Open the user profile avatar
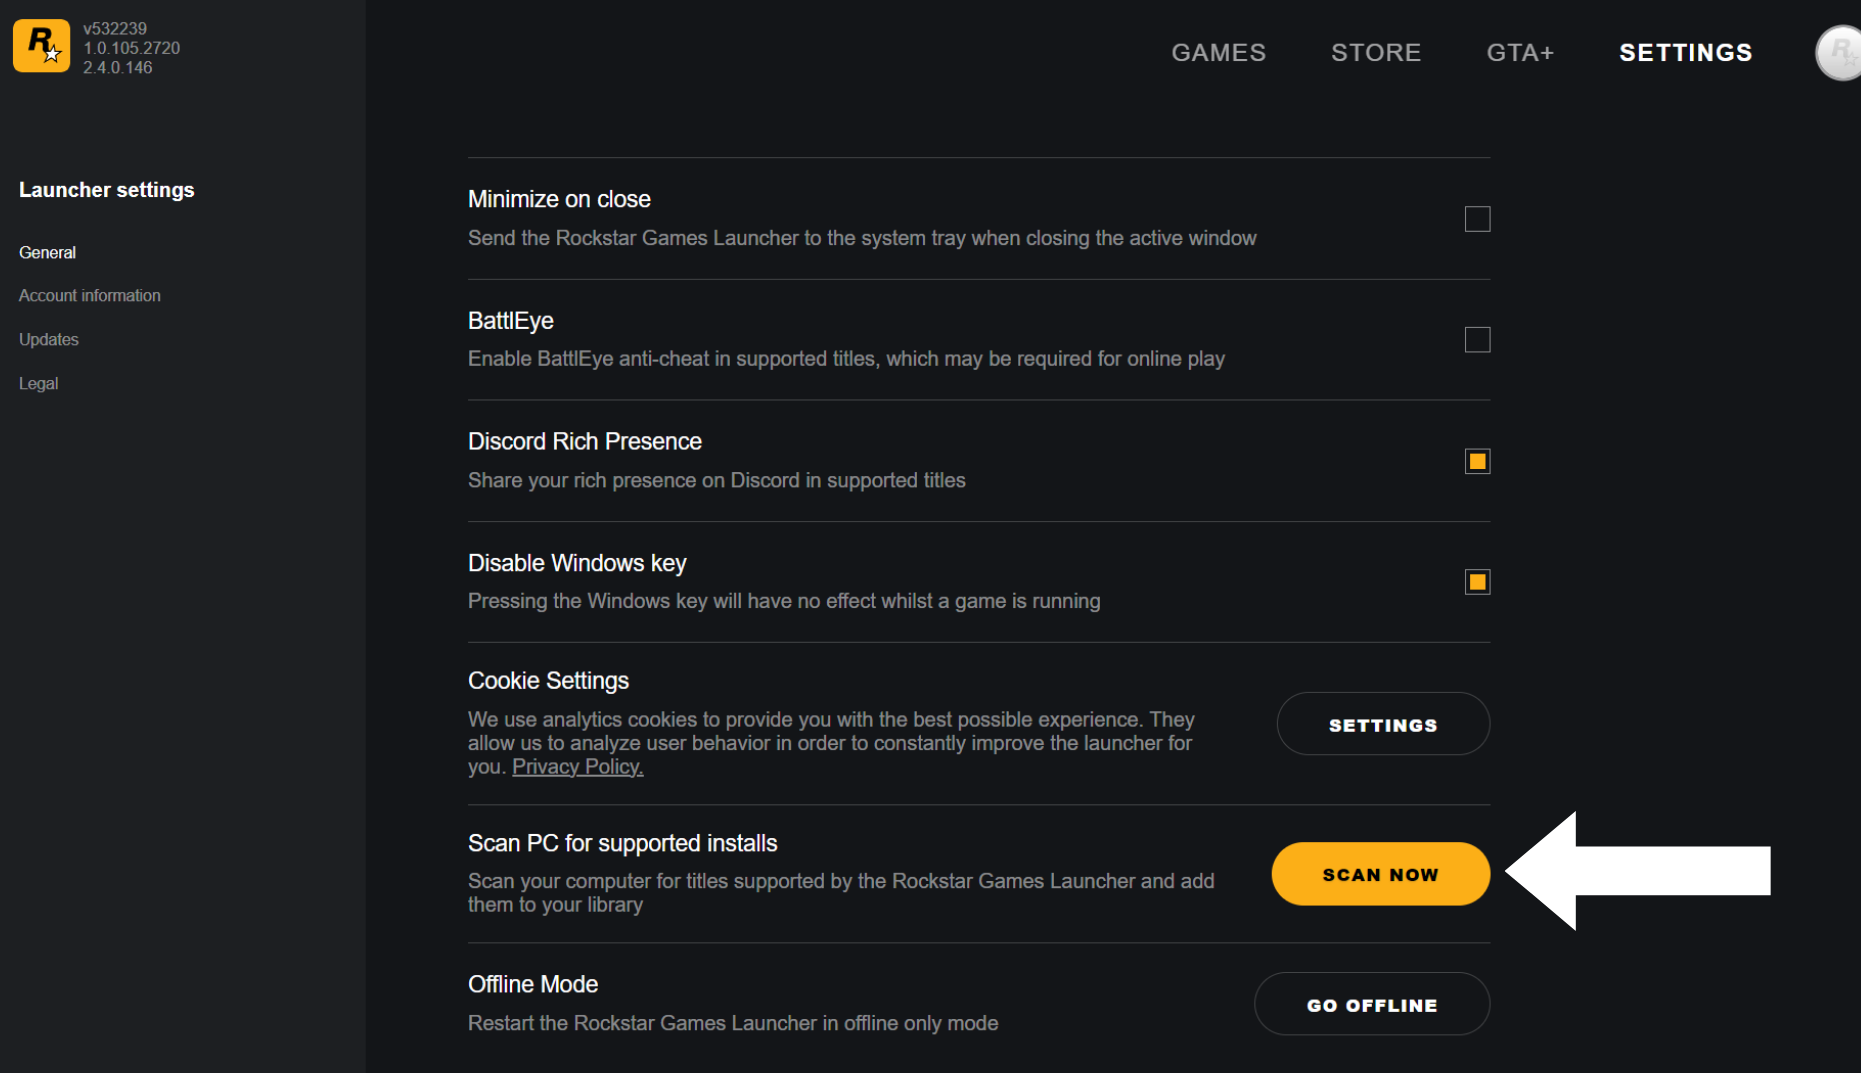 pos(1838,53)
